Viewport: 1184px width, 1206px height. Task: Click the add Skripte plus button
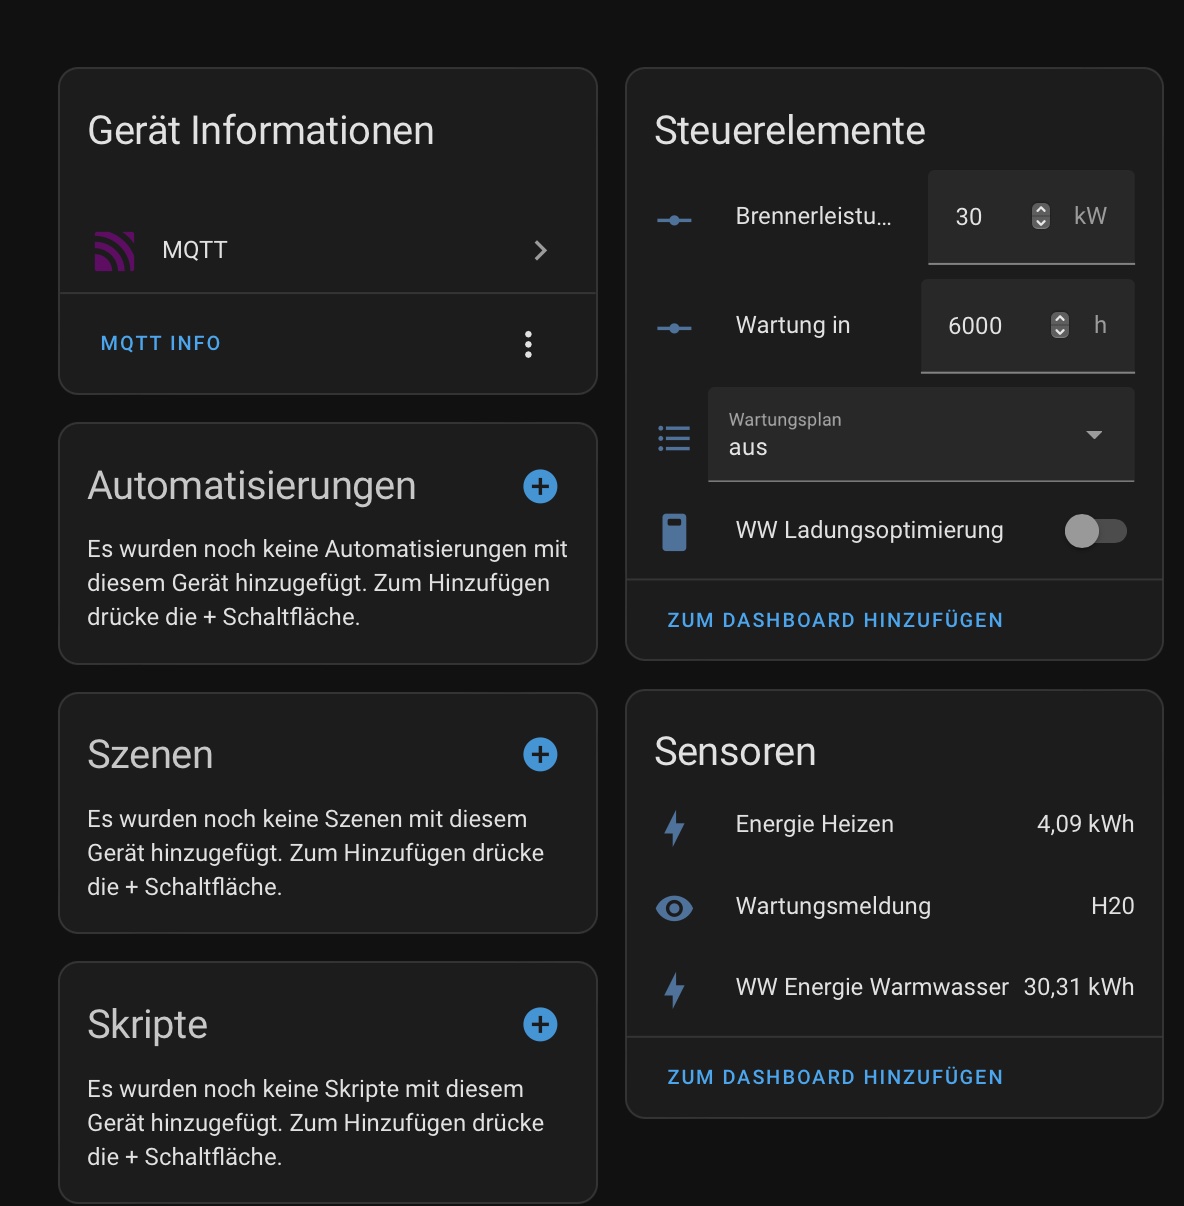coord(540,1025)
